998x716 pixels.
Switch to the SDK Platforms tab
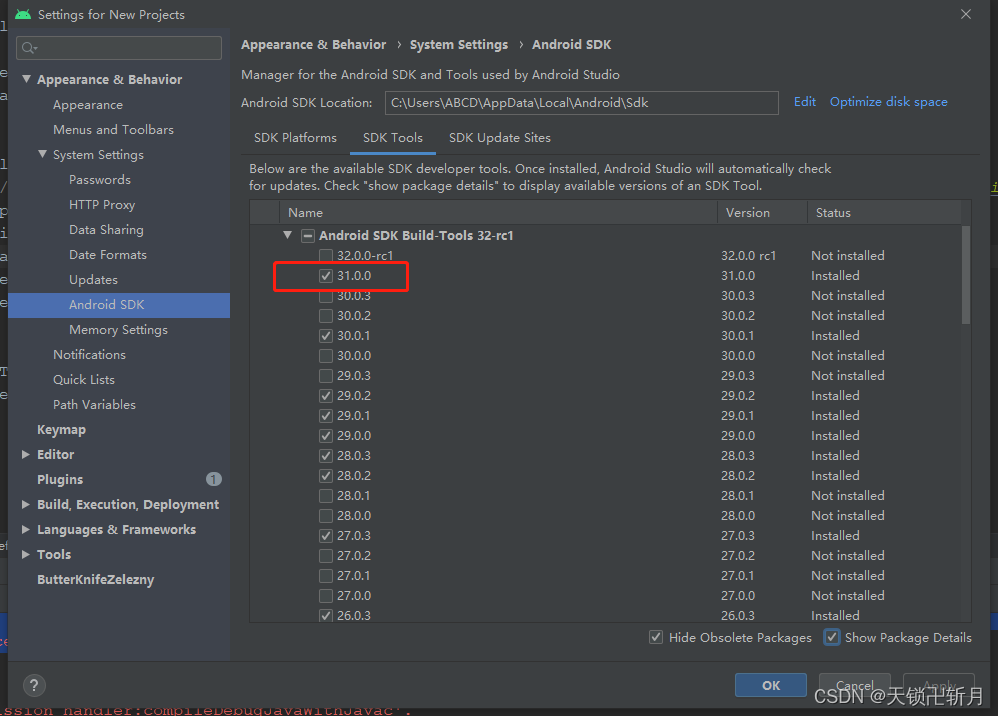point(295,138)
